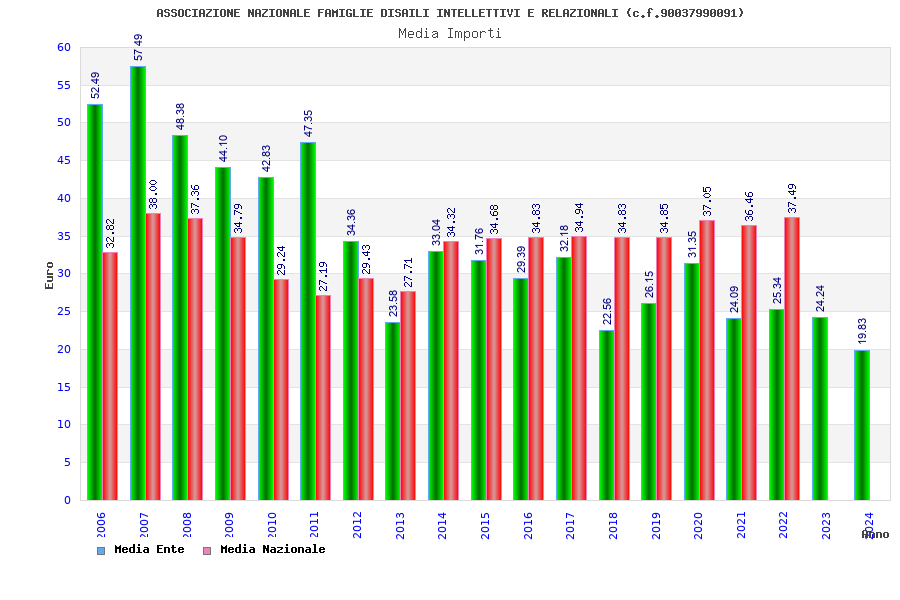Select the Media Nazionale legend label
Image resolution: width=900 pixels, height=600 pixels.
coord(273,549)
